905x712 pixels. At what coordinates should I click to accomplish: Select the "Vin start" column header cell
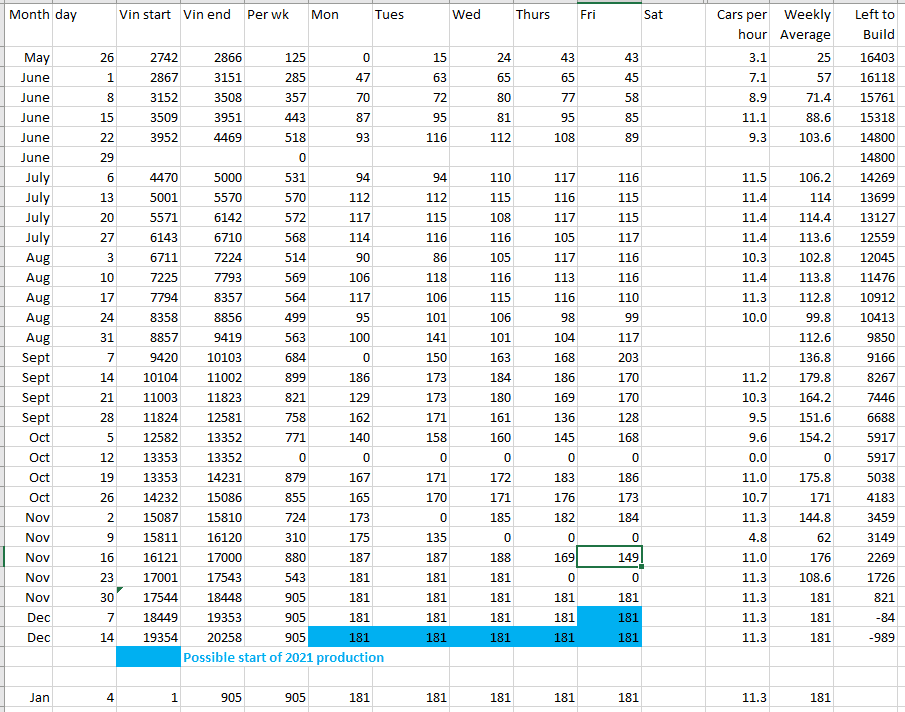coord(146,15)
